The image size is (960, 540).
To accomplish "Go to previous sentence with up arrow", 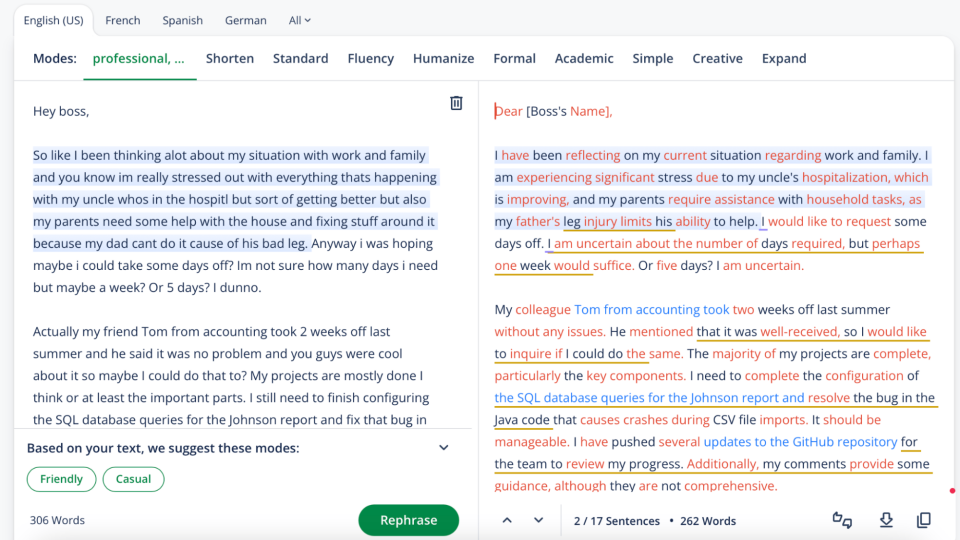I will click(x=507, y=520).
